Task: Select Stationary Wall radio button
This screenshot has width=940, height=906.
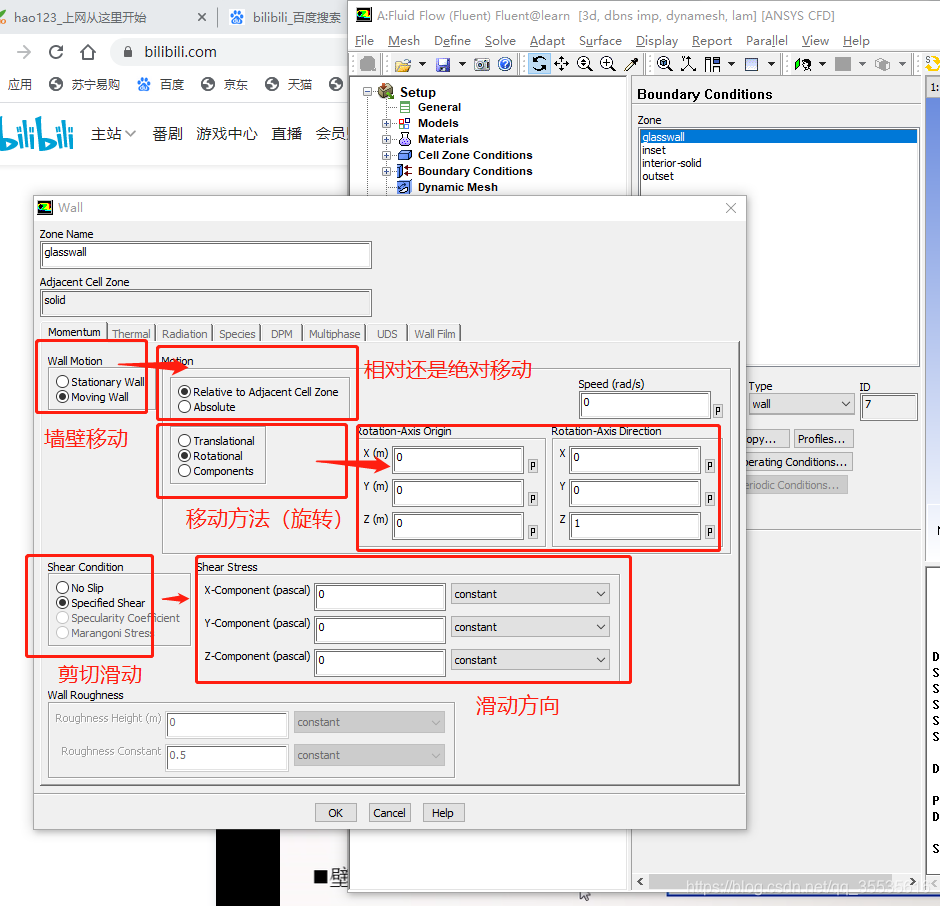Action: click(62, 381)
